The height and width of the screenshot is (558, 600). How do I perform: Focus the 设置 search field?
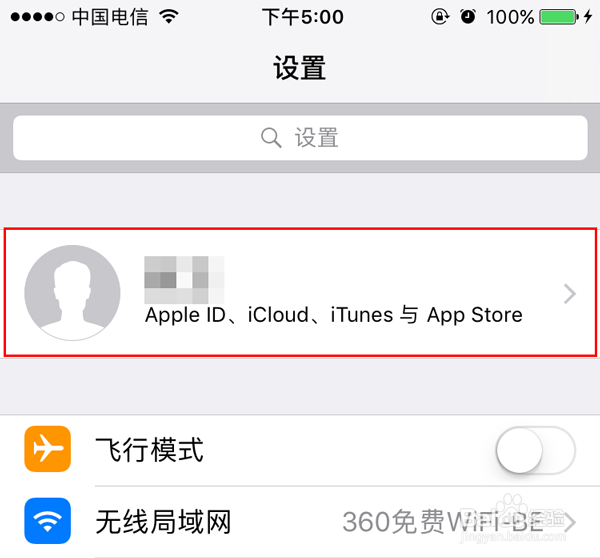click(x=300, y=138)
